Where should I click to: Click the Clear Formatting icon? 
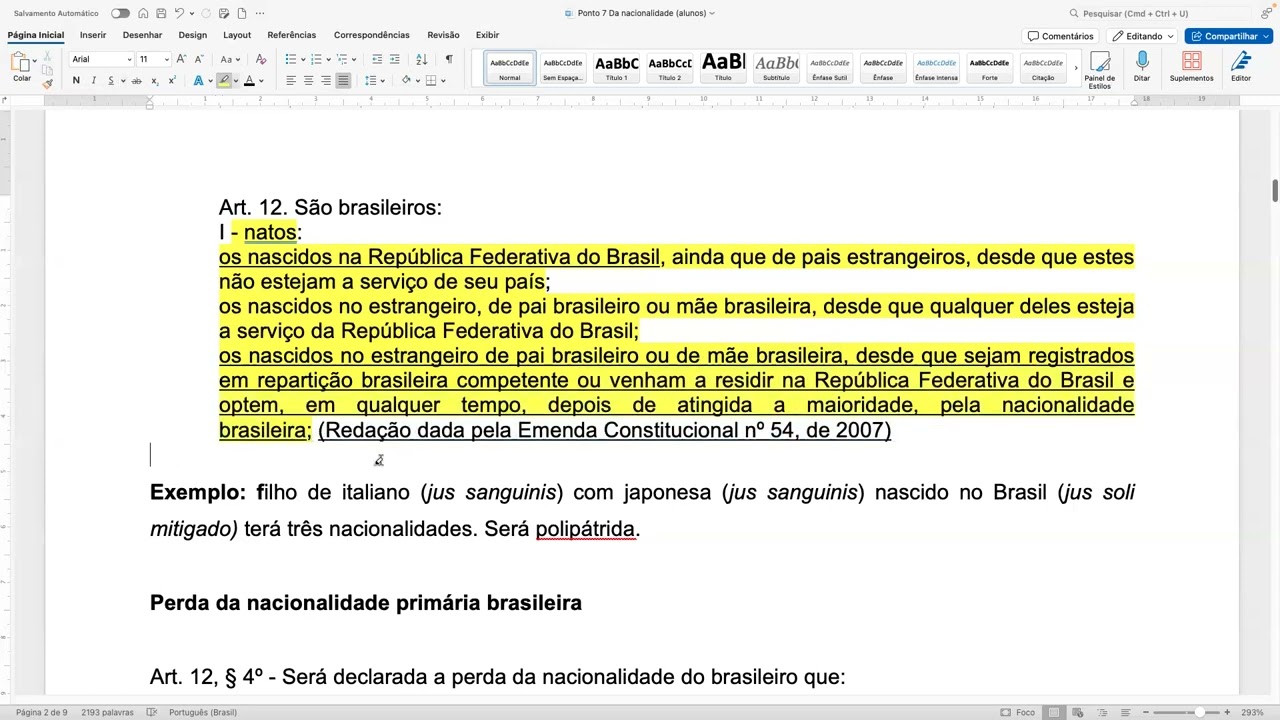(261, 59)
